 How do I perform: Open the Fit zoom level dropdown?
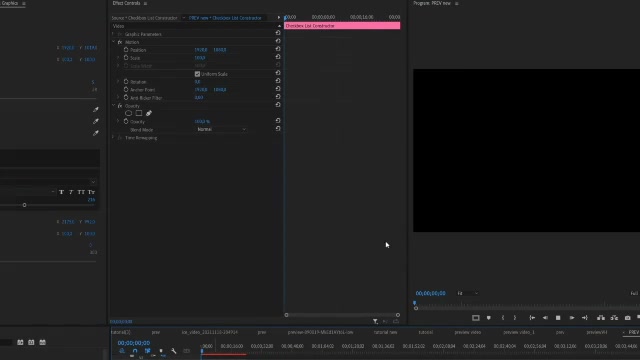click(x=467, y=293)
